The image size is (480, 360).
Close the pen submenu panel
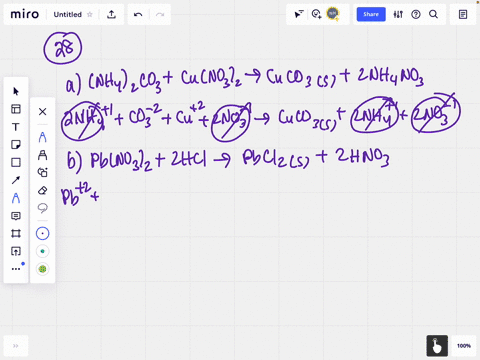42,111
